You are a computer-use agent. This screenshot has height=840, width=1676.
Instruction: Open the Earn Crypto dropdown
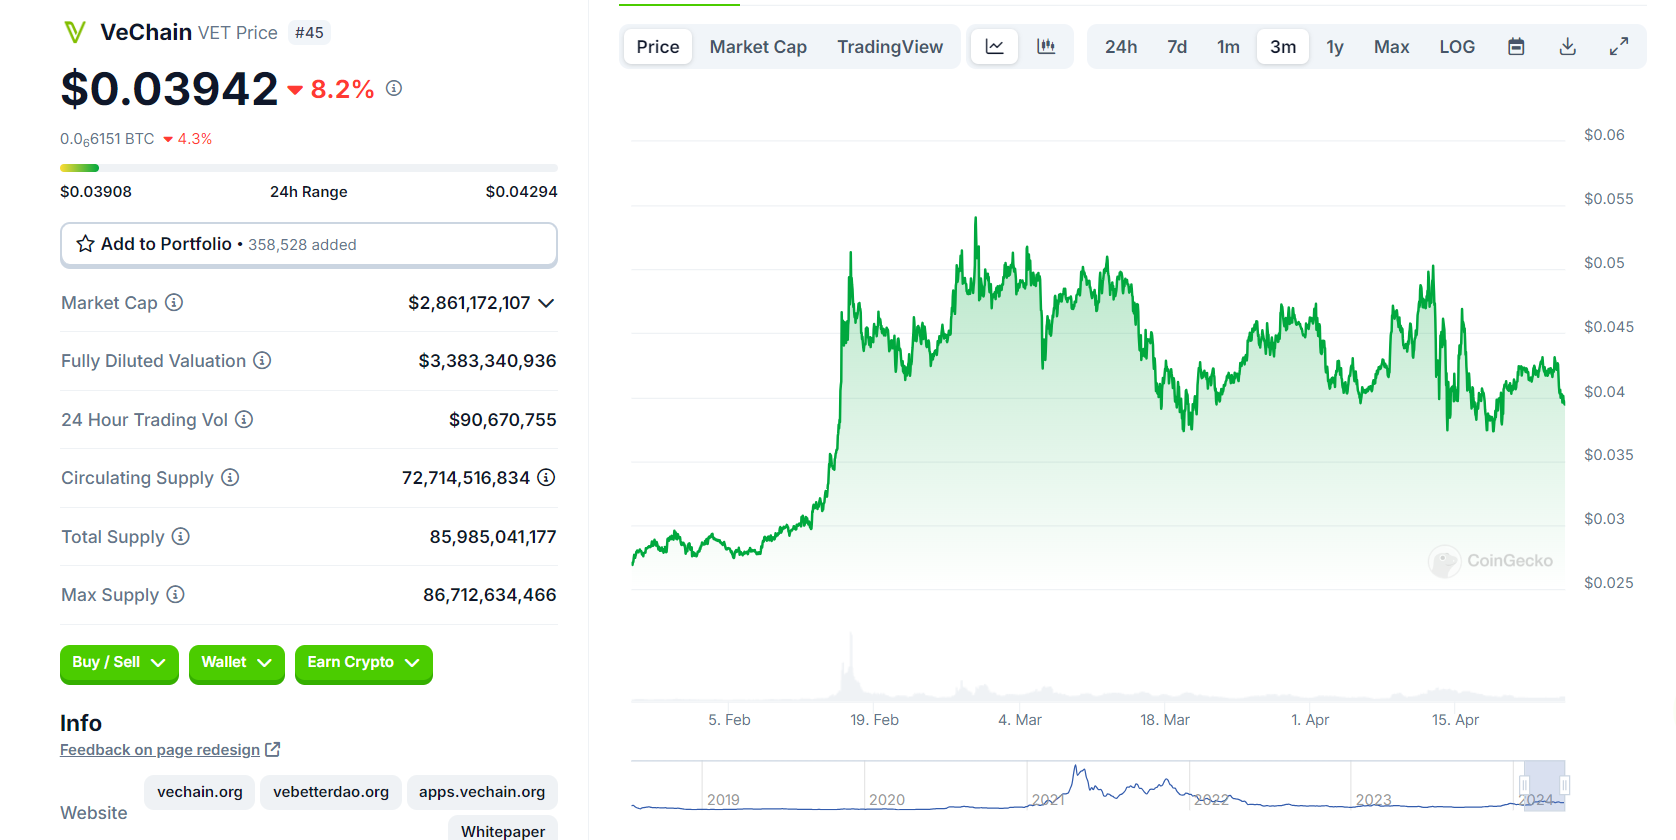[x=363, y=663]
